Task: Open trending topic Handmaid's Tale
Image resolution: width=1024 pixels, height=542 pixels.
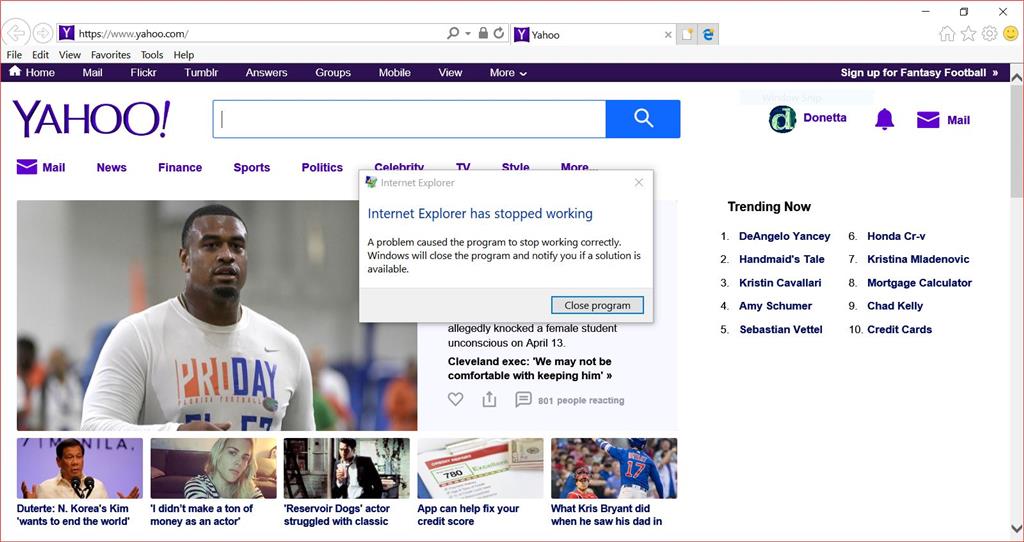Action: [782, 259]
